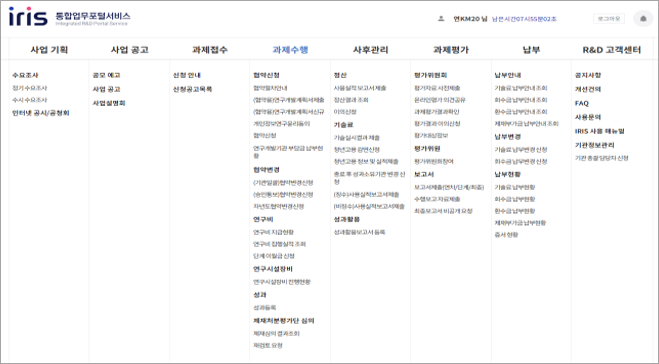Click 온라인평가 의견공유 link

tap(440, 100)
